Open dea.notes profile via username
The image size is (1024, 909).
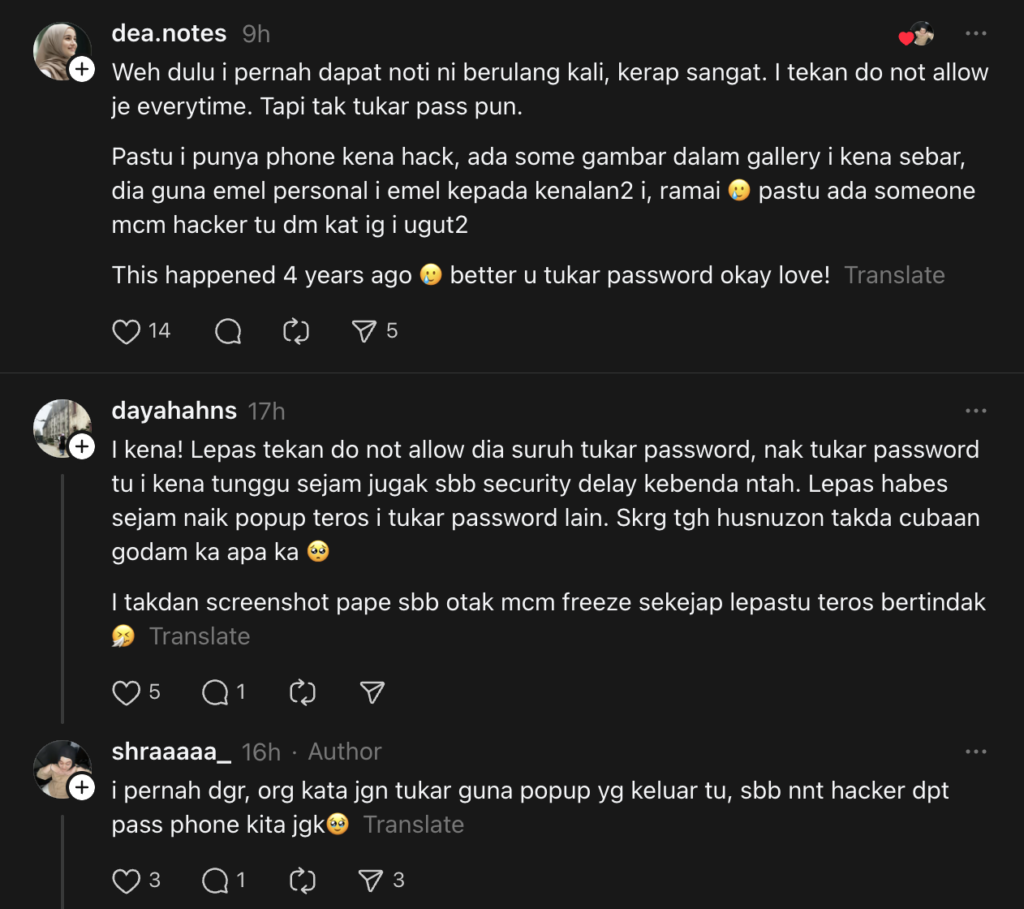tap(169, 34)
